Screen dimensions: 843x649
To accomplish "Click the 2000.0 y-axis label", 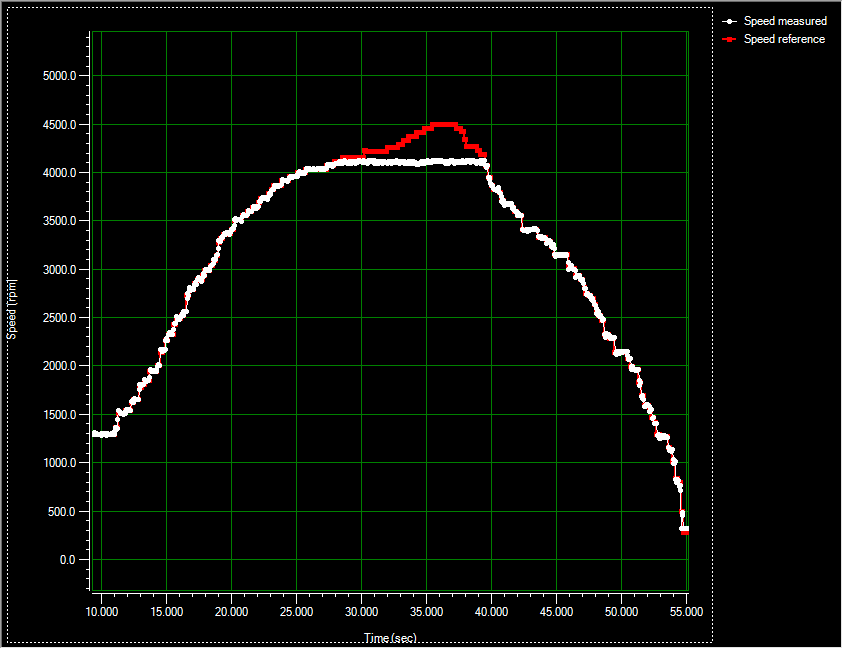I will point(59,366).
